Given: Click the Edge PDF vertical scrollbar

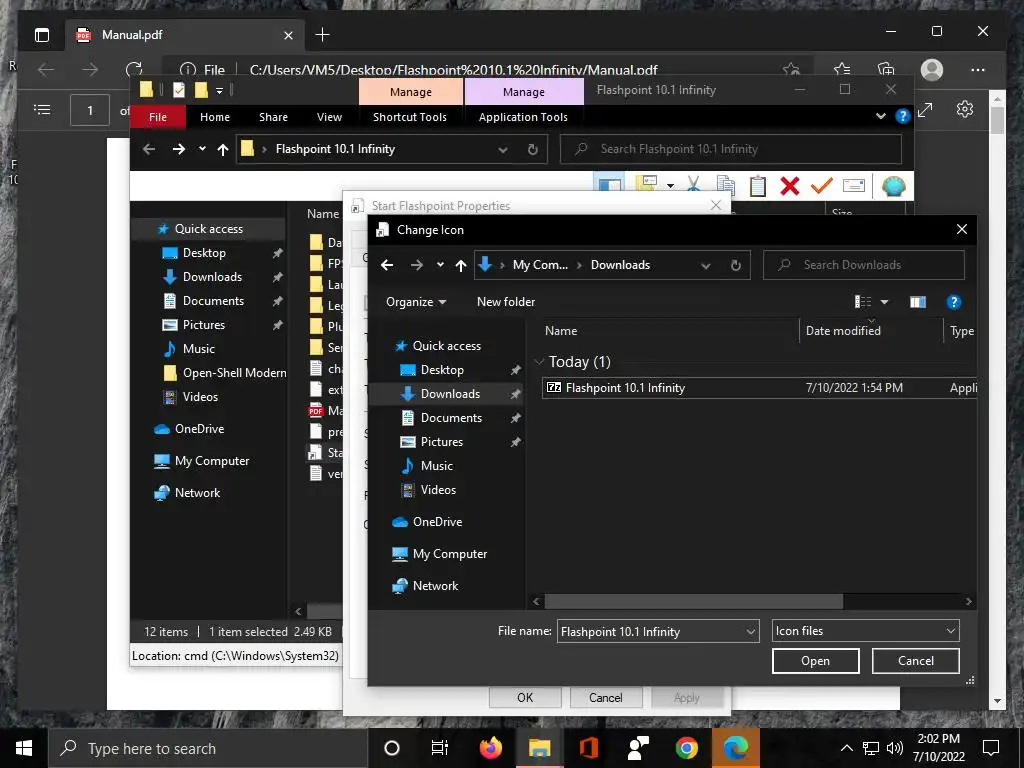Looking at the screenshot, I should [x=997, y=121].
